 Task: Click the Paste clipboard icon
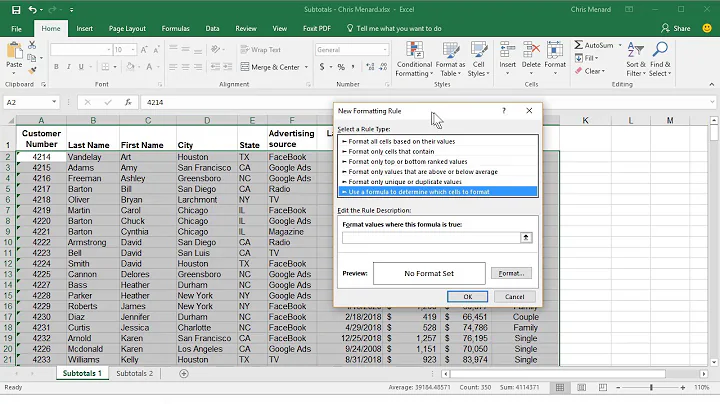click(14, 50)
